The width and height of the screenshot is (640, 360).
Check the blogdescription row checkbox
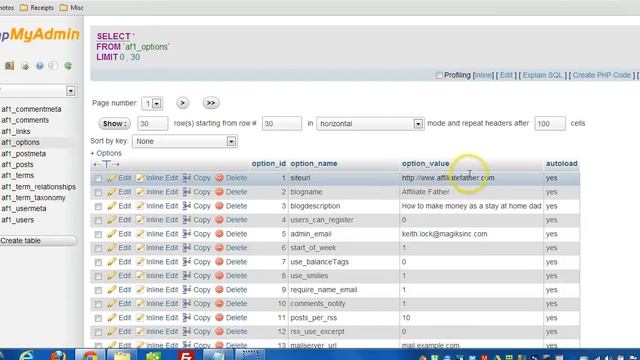[x=98, y=207]
